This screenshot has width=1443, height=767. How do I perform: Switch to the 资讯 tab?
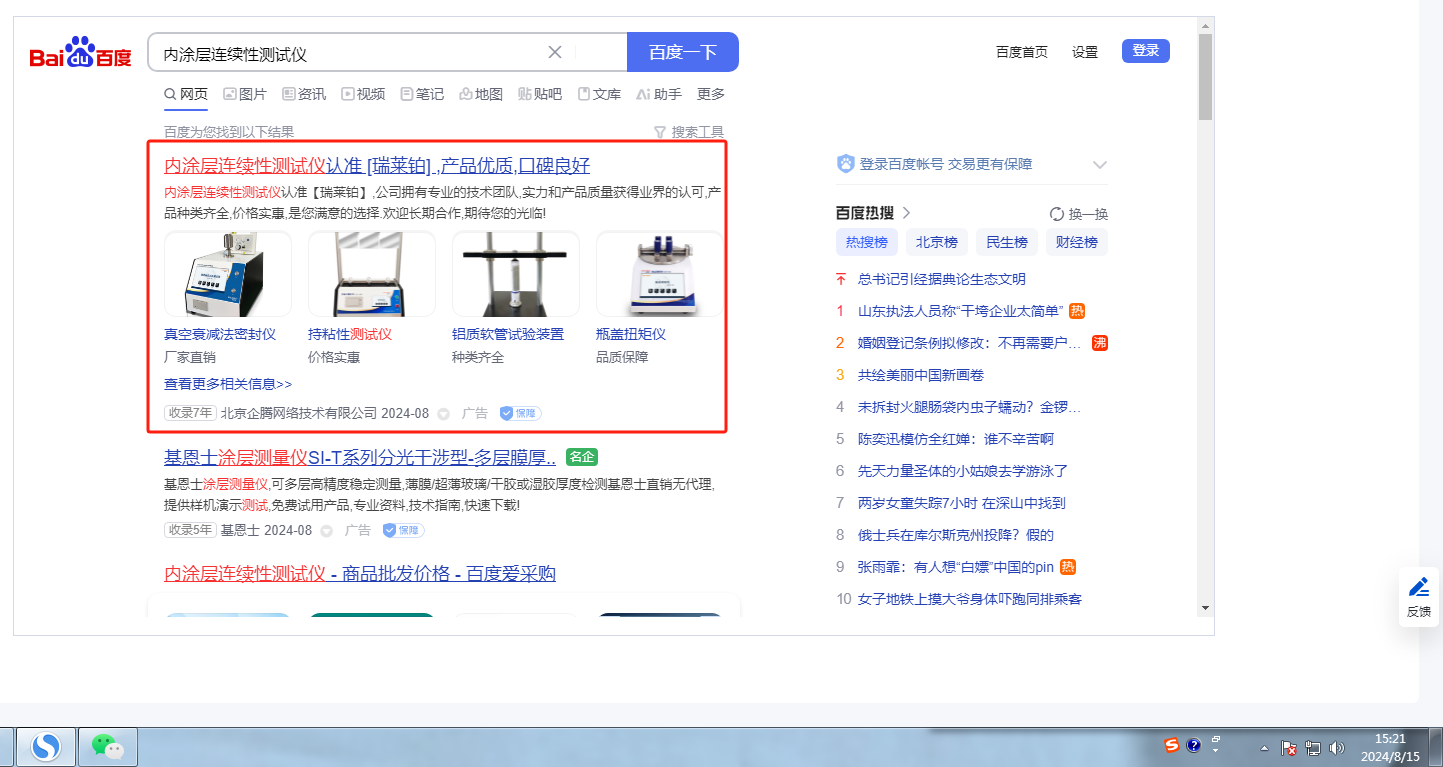[304, 94]
